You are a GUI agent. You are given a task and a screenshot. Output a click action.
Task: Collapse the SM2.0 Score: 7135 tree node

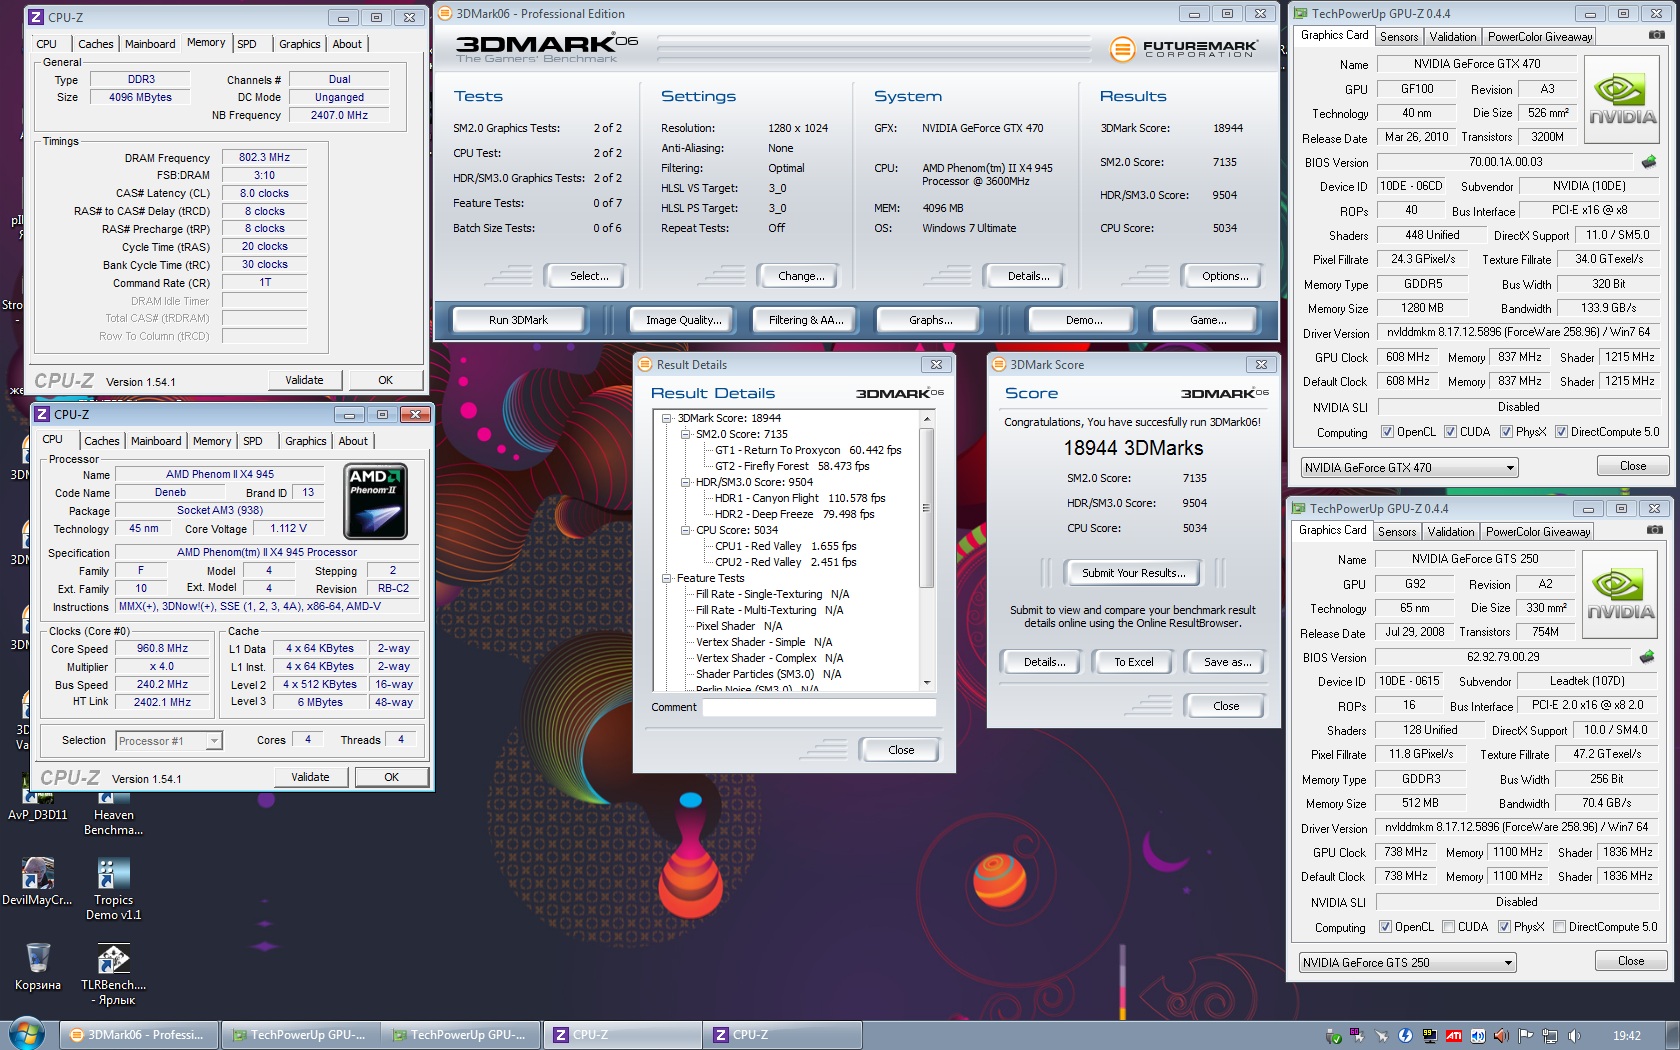pyautogui.click(x=686, y=434)
